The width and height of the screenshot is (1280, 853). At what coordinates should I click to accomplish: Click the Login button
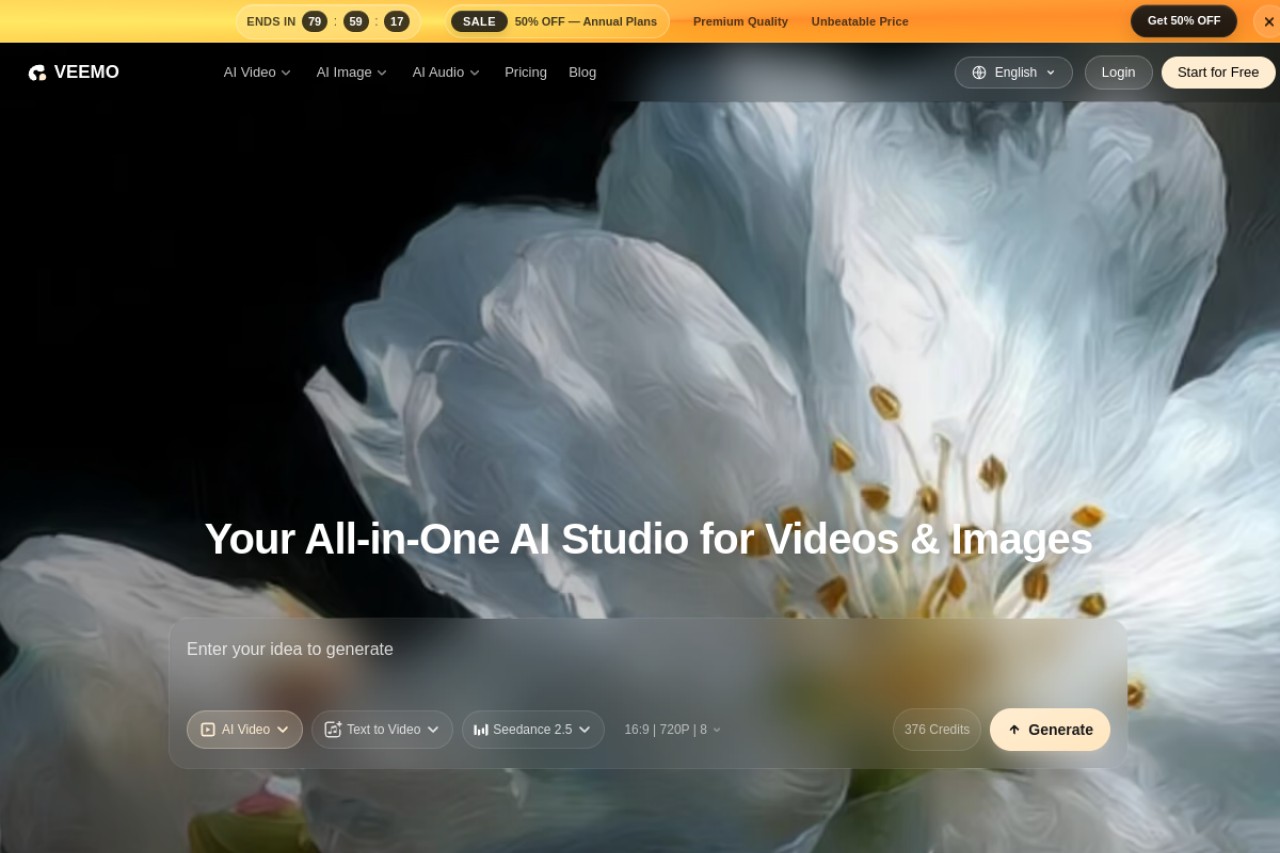click(1118, 72)
